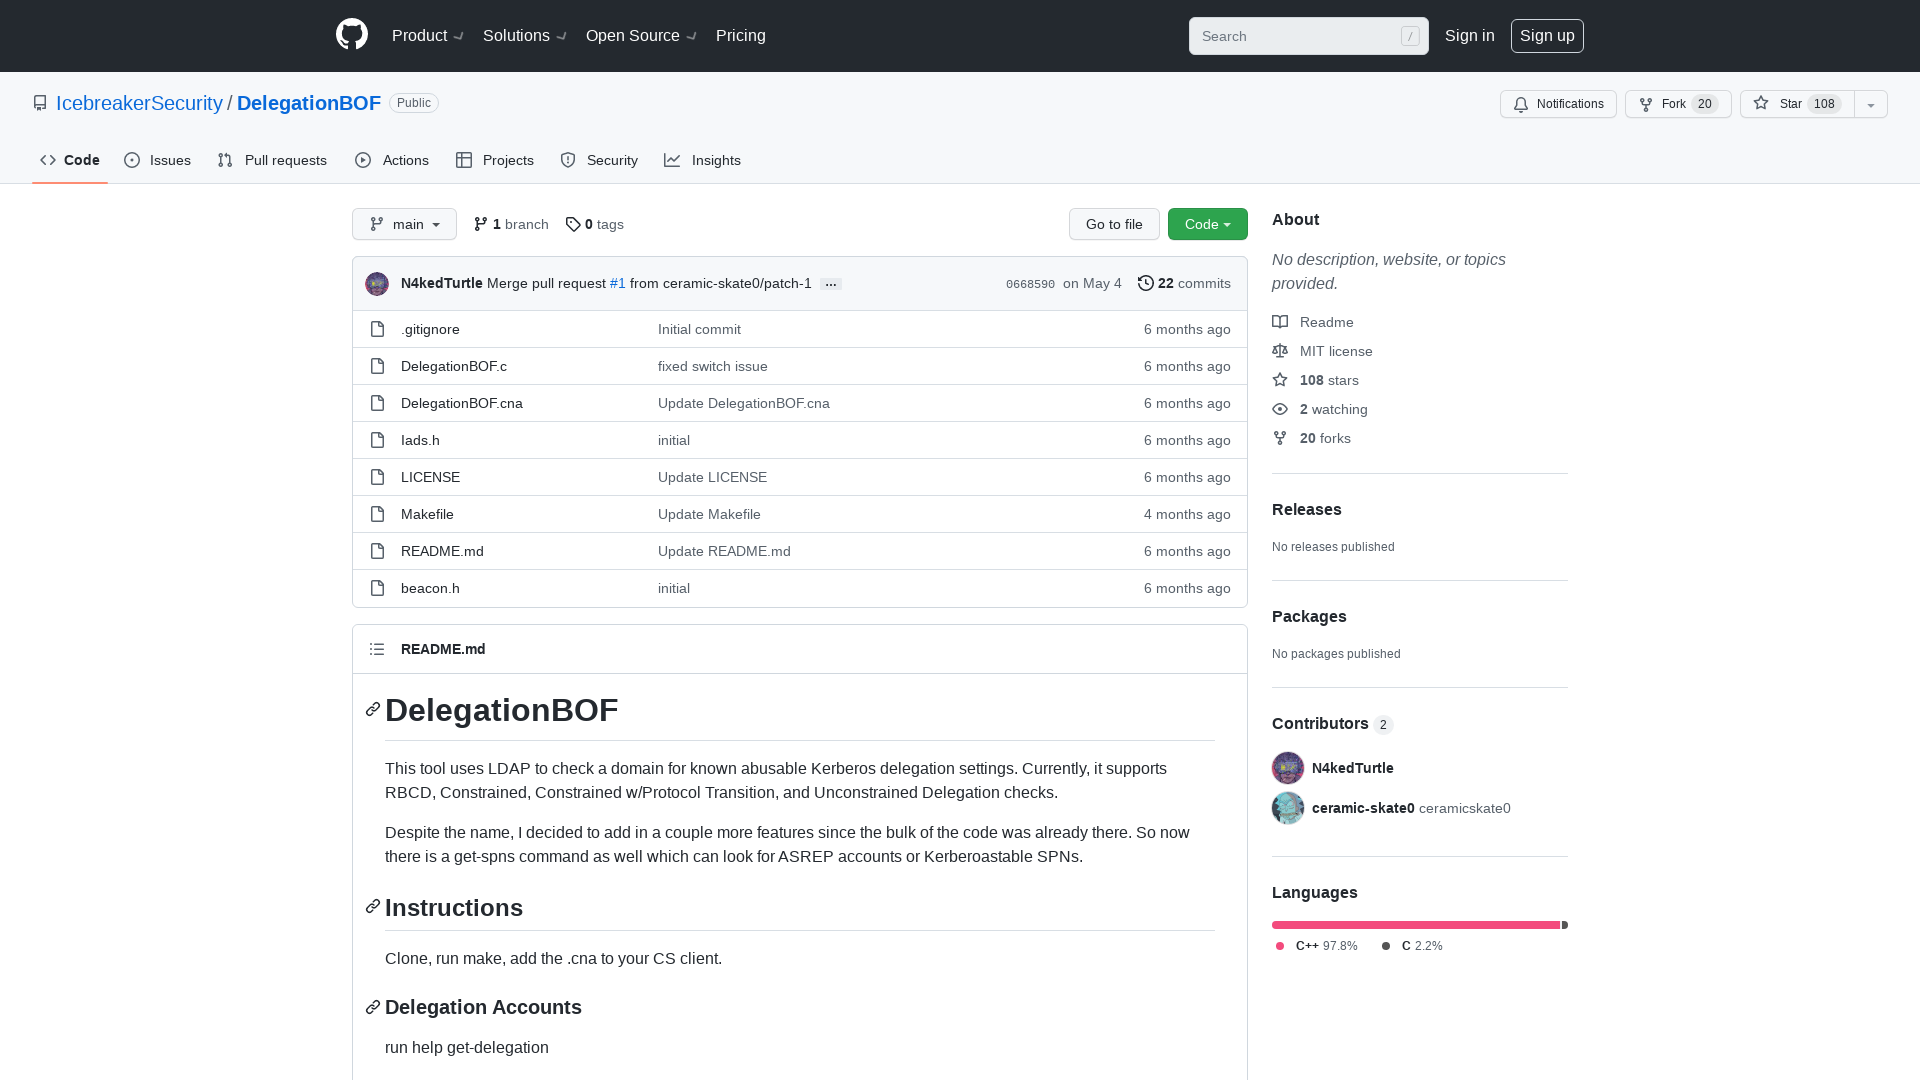Open the DelegationBOF.cna file
This screenshot has height=1080, width=1920.
(462, 403)
